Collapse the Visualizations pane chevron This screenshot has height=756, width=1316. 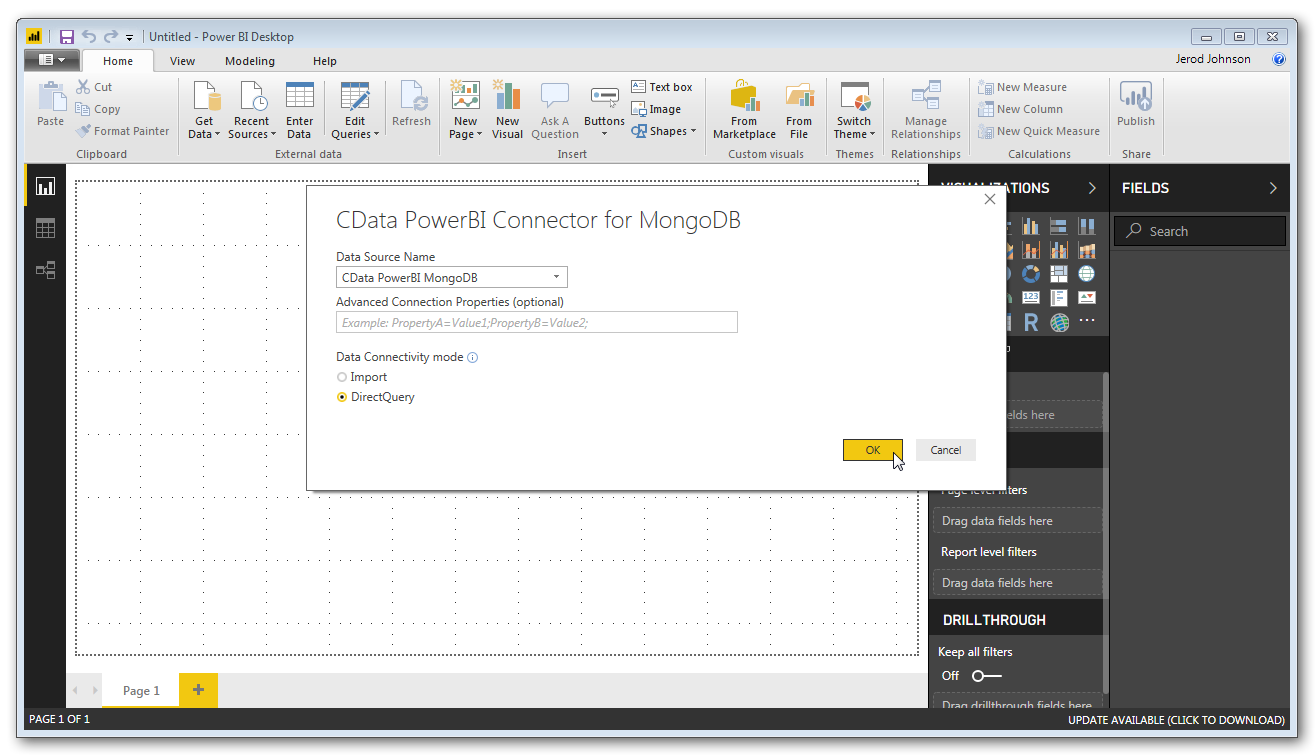coord(1092,188)
